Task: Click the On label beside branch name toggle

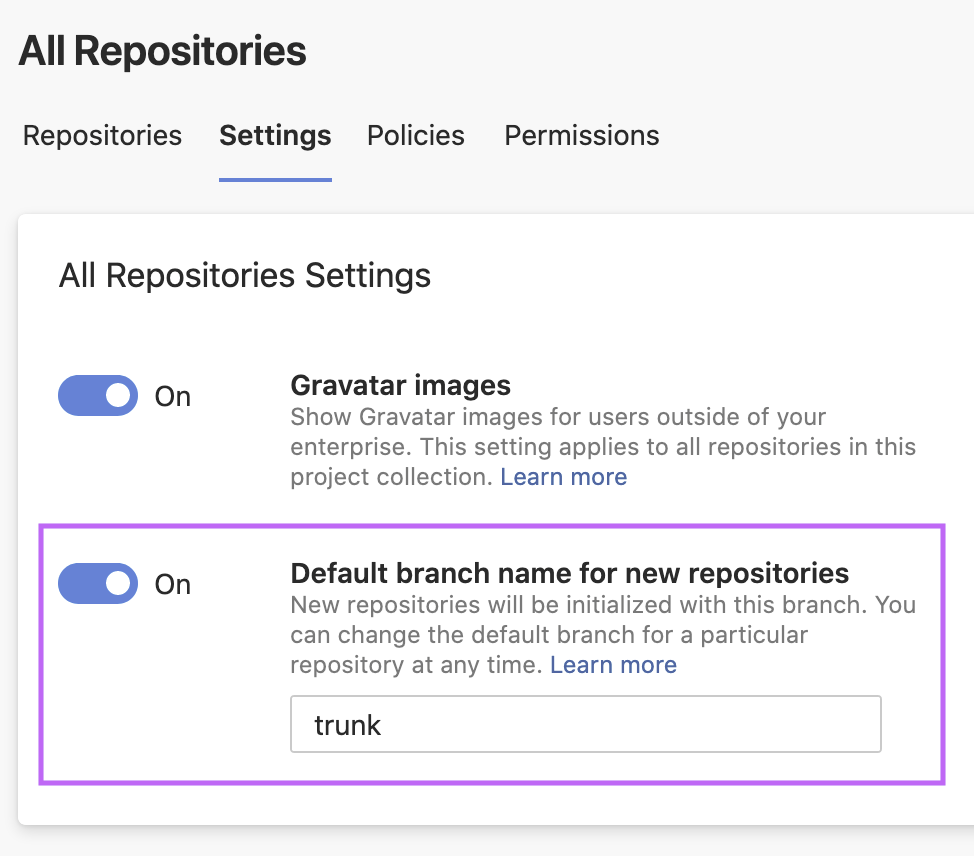Action: pos(172,585)
